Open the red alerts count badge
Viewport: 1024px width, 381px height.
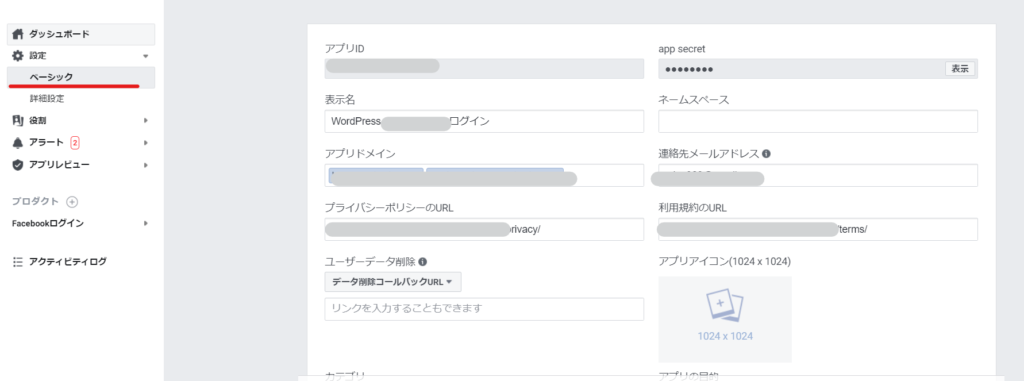[75, 142]
